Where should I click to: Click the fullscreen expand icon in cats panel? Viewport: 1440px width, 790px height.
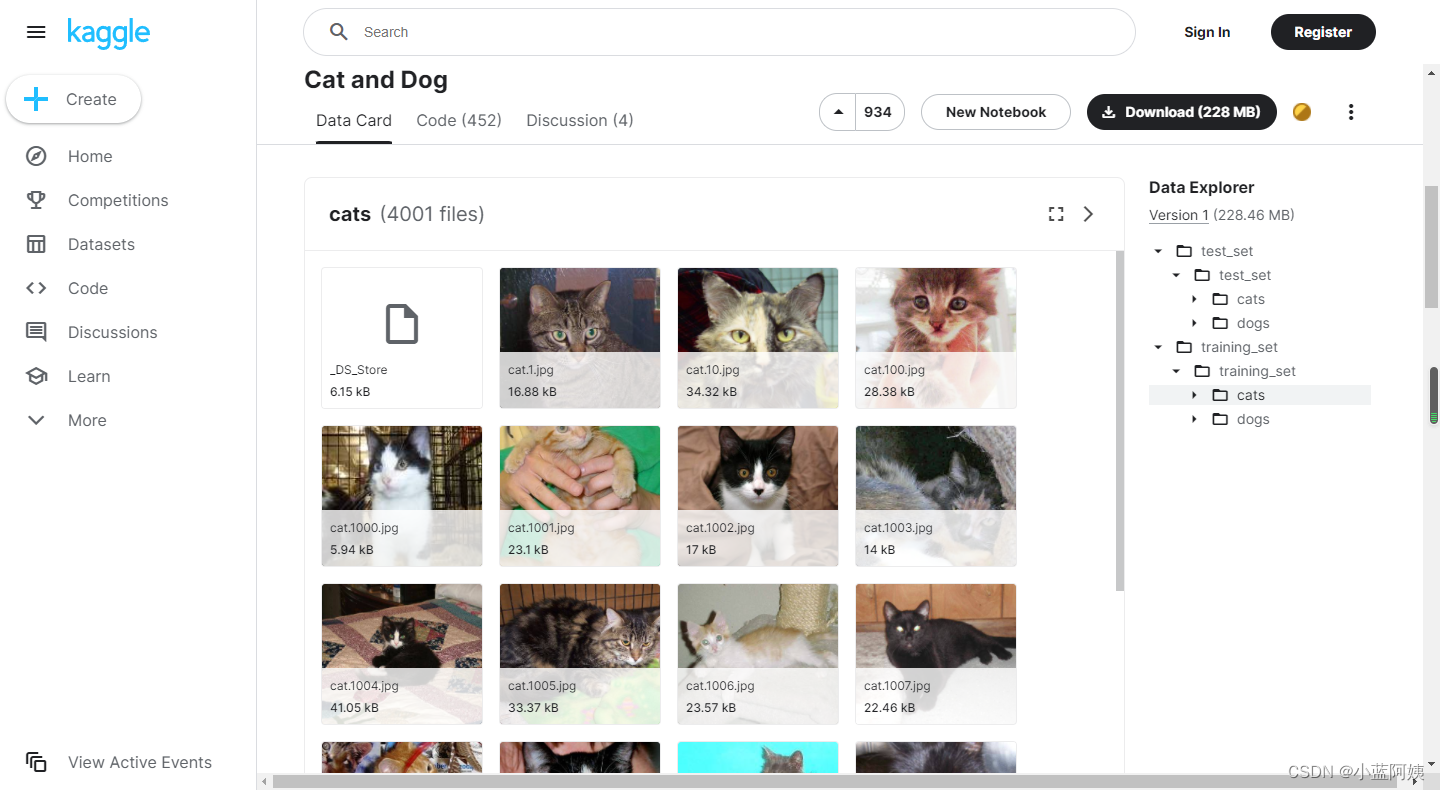point(1056,214)
